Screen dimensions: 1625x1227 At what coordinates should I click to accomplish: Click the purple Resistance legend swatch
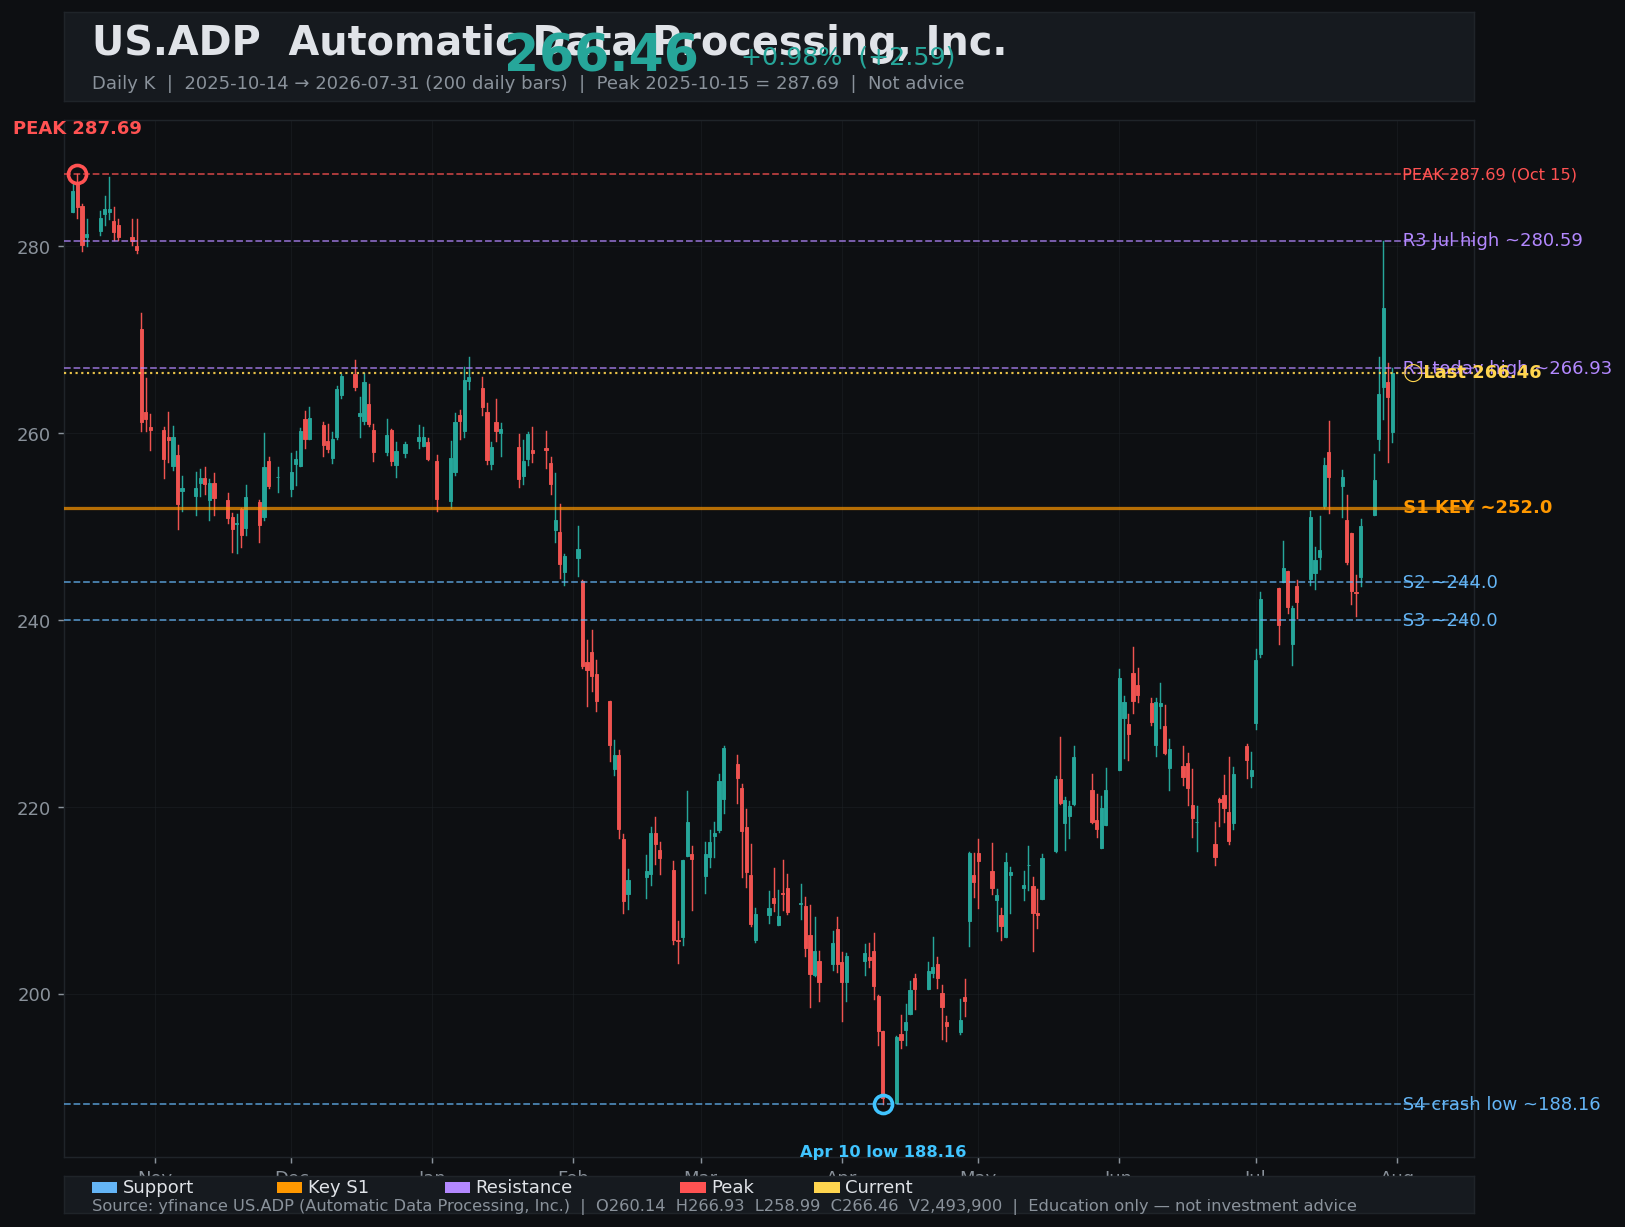[457, 1187]
